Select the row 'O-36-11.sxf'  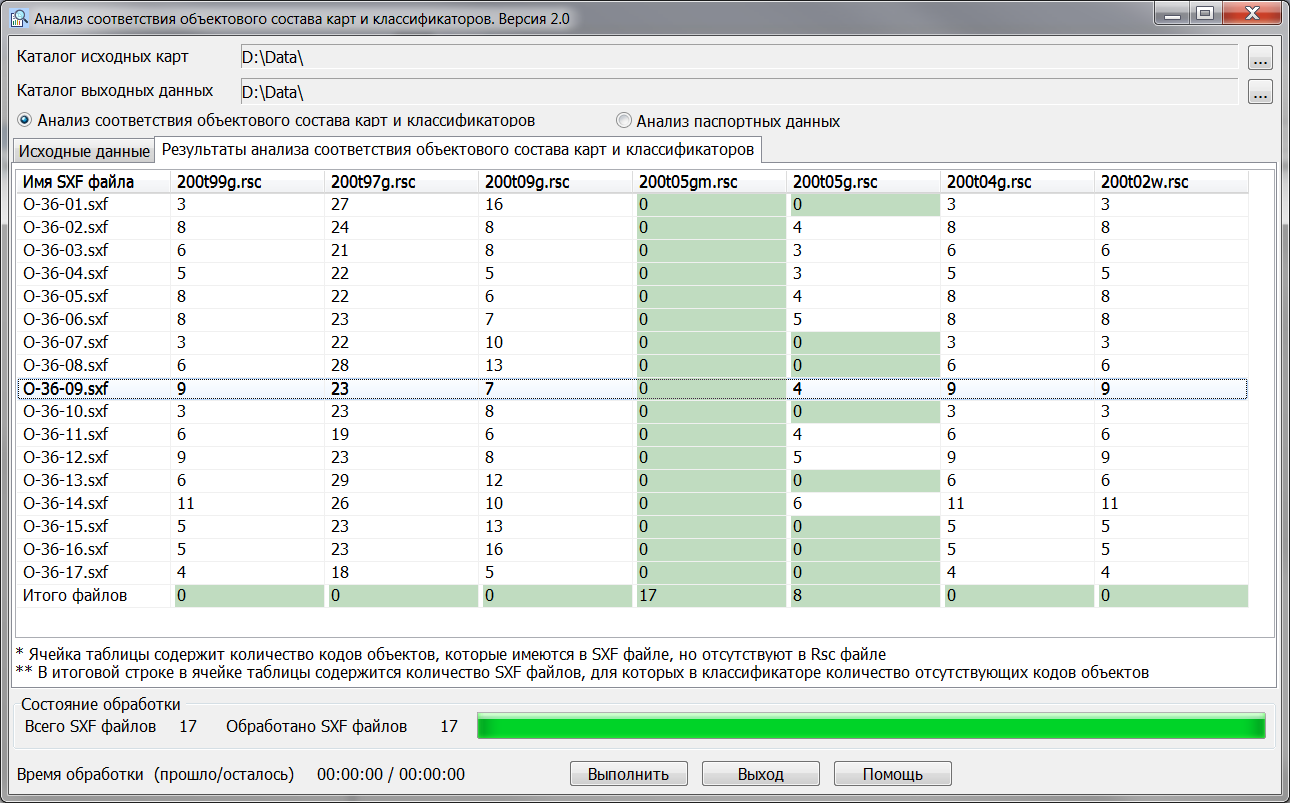633,434
